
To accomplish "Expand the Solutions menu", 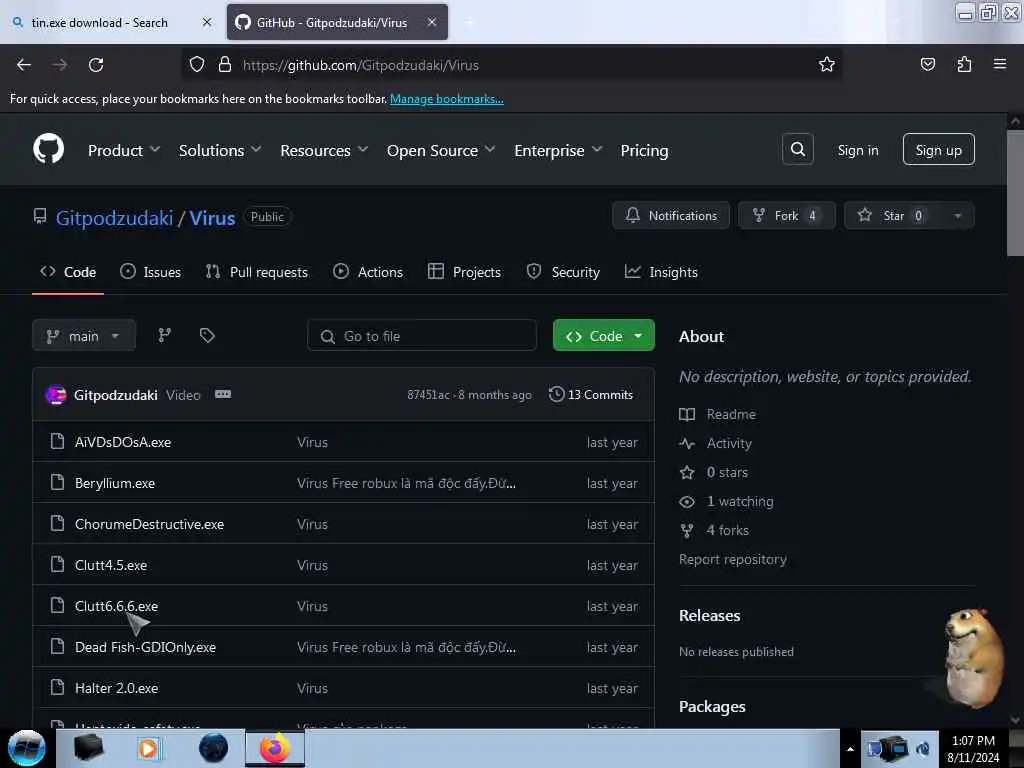I will pyautogui.click(x=220, y=150).
